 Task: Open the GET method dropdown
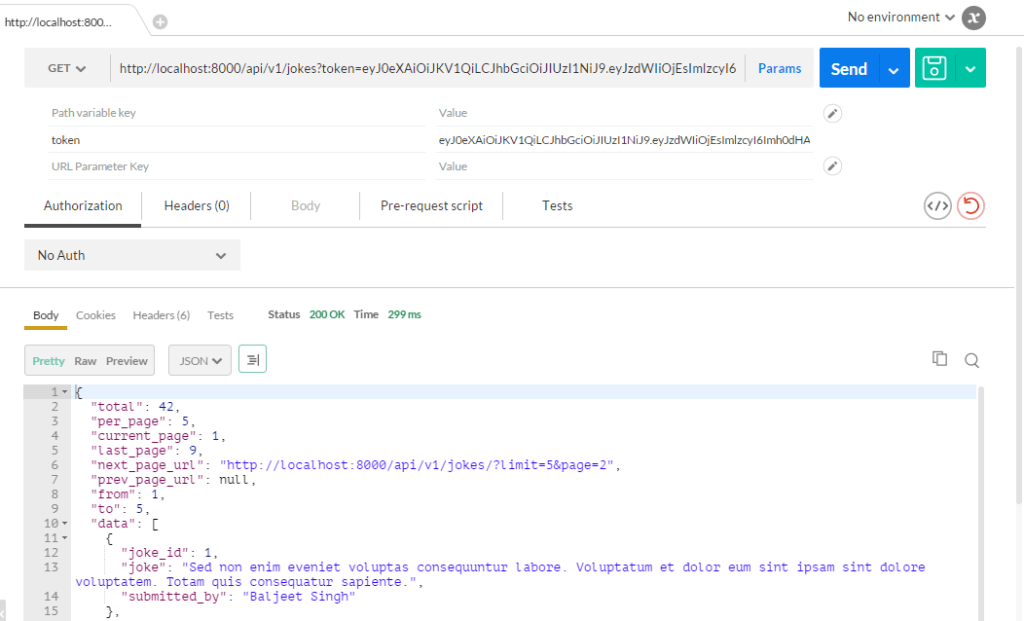67,68
